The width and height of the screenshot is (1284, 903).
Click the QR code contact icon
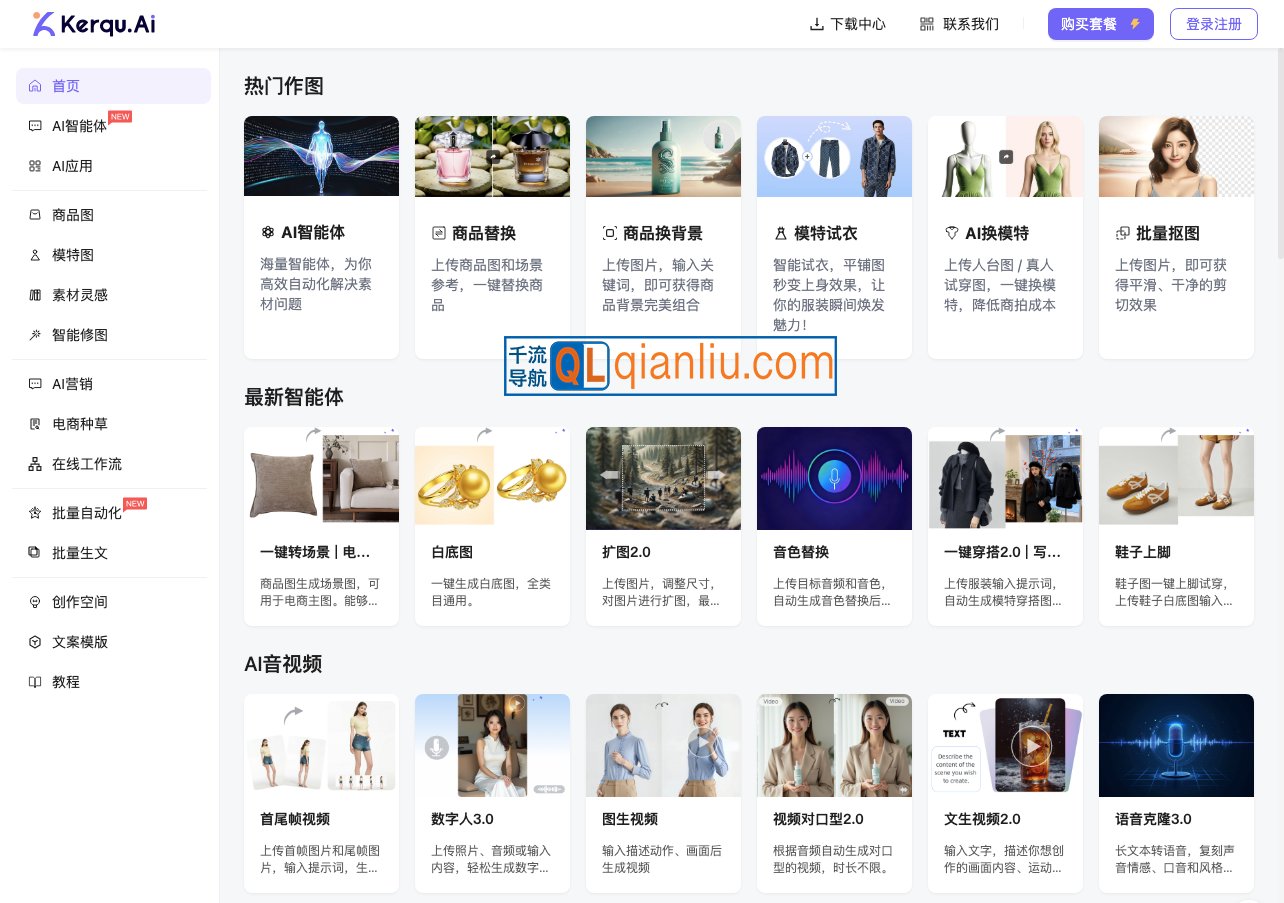(927, 24)
